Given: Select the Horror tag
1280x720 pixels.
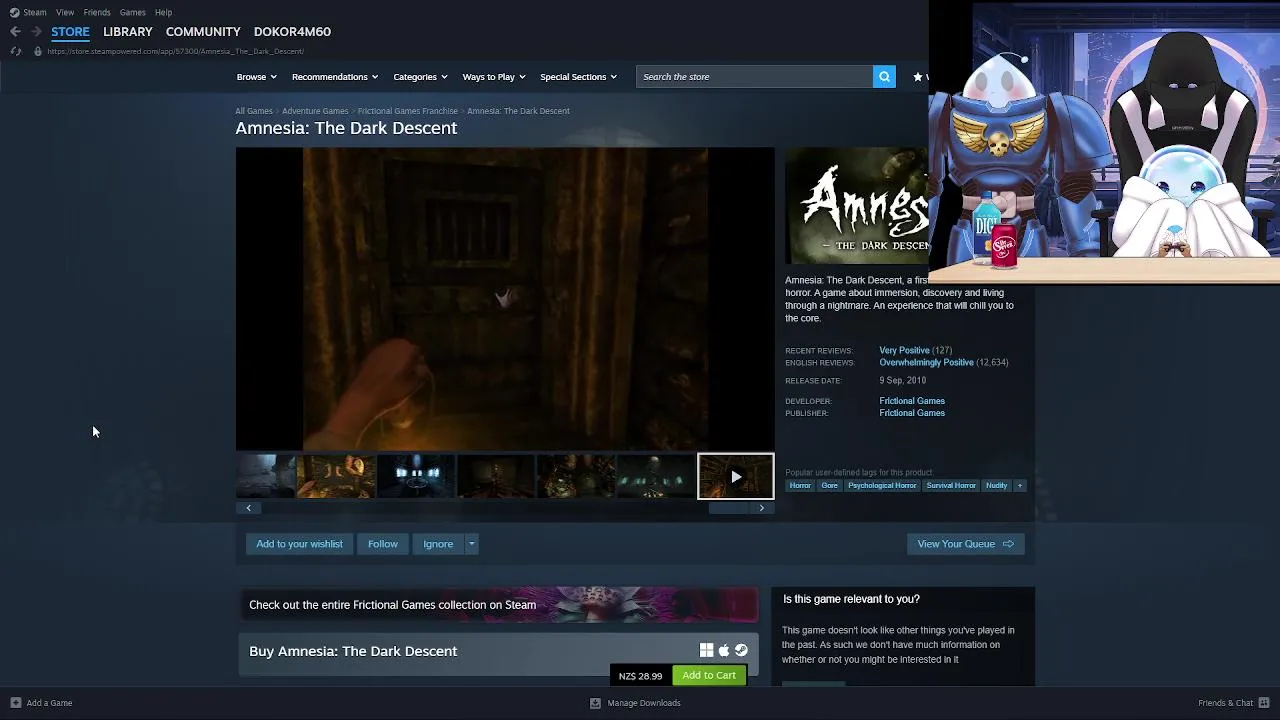Looking at the screenshot, I should [x=800, y=486].
